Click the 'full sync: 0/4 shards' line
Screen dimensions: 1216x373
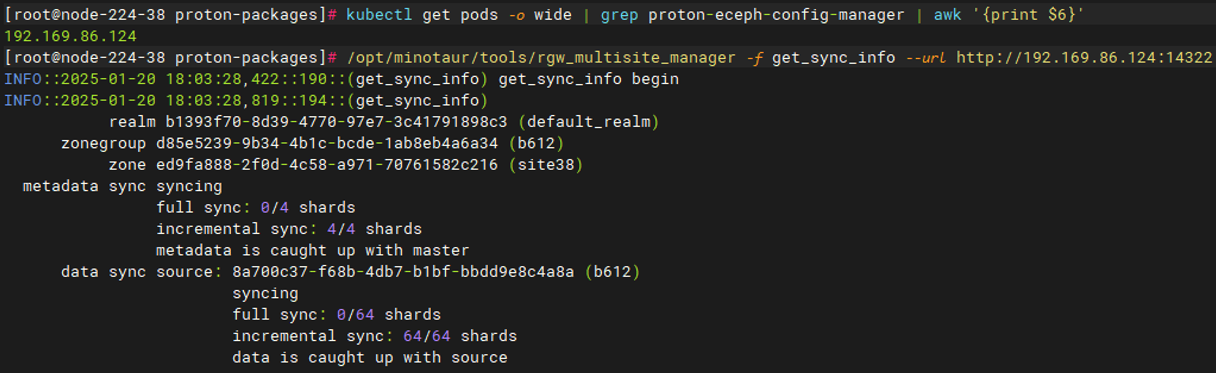point(256,207)
